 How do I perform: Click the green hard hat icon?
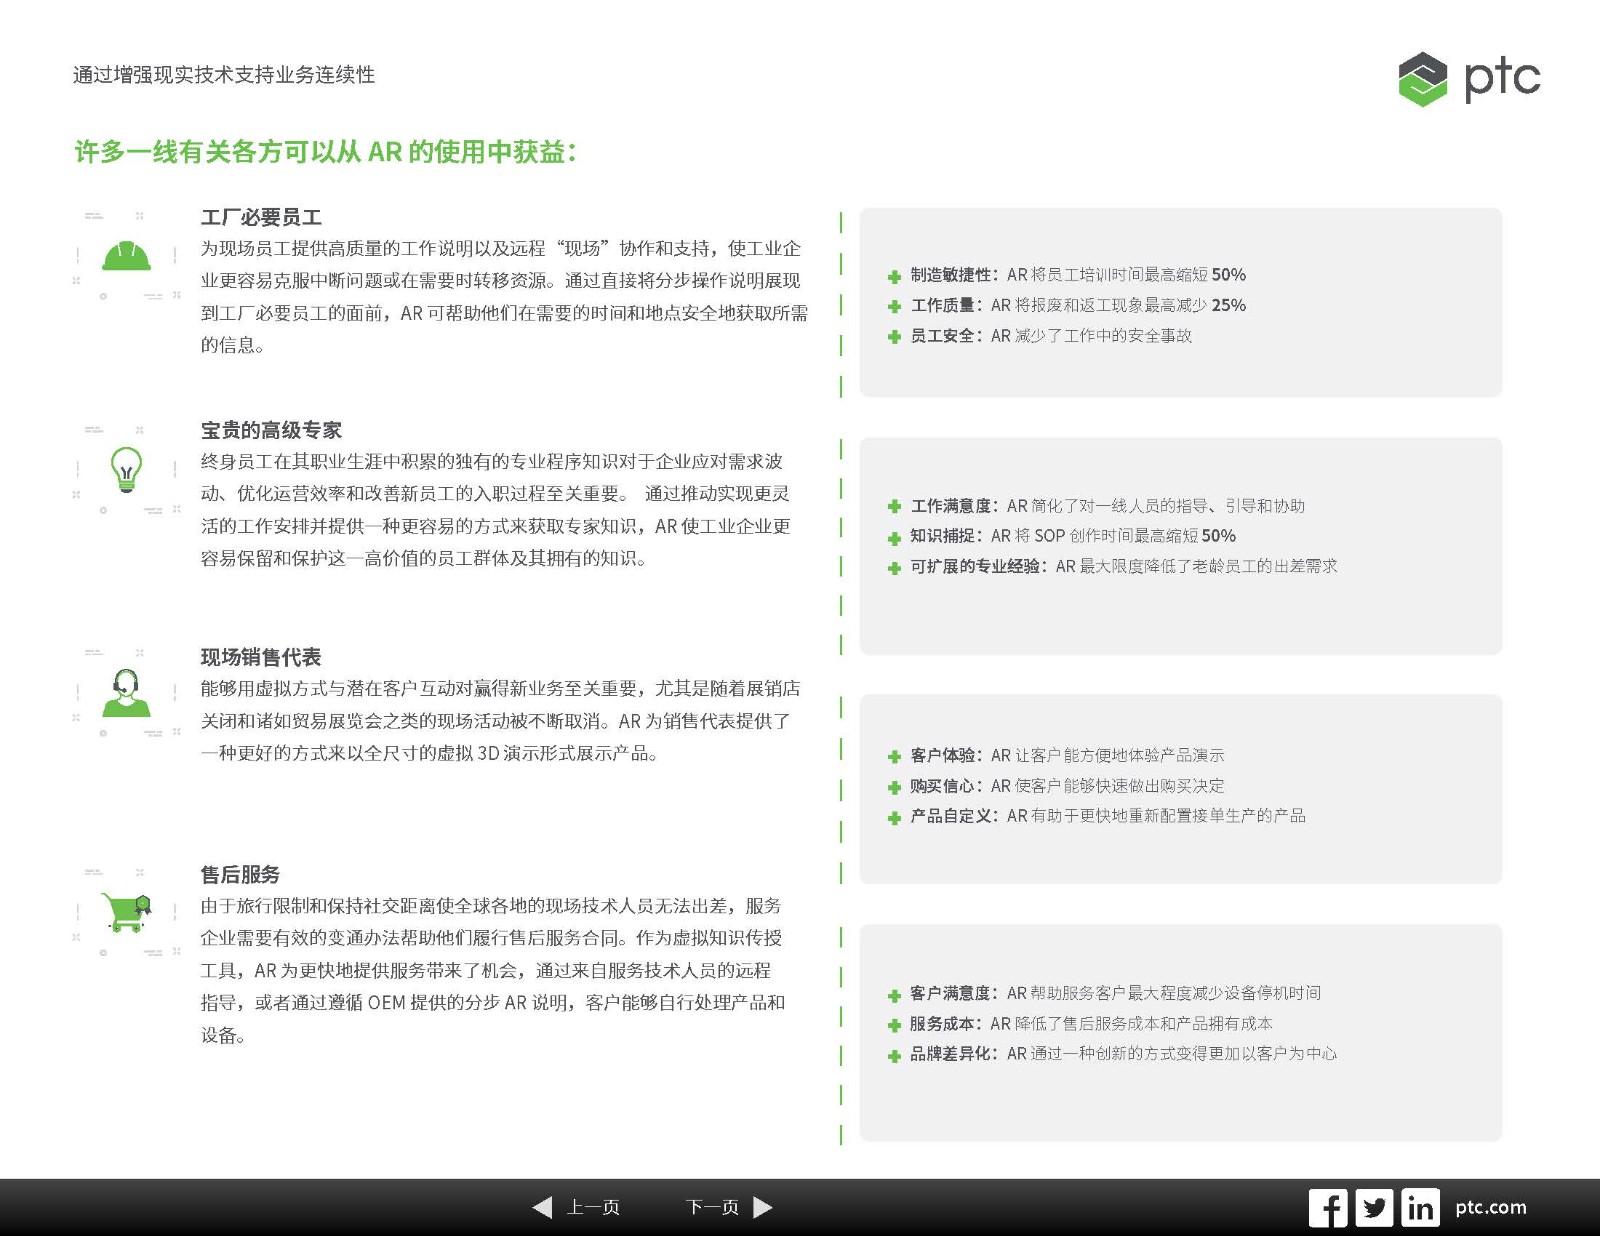click(x=126, y=257)
